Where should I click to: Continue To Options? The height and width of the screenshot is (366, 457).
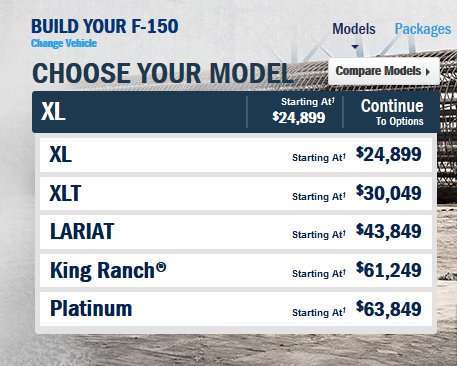392,112
